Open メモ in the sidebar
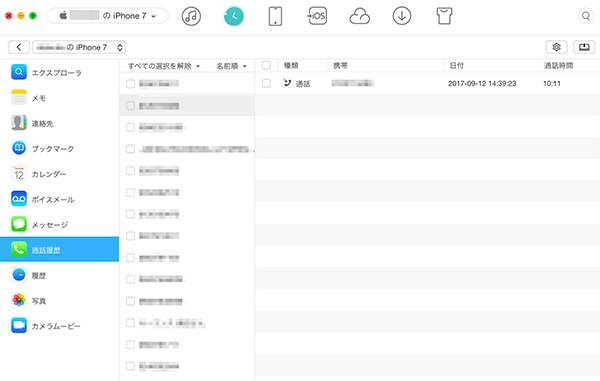600x381 pixels. [x=59, y=98]
